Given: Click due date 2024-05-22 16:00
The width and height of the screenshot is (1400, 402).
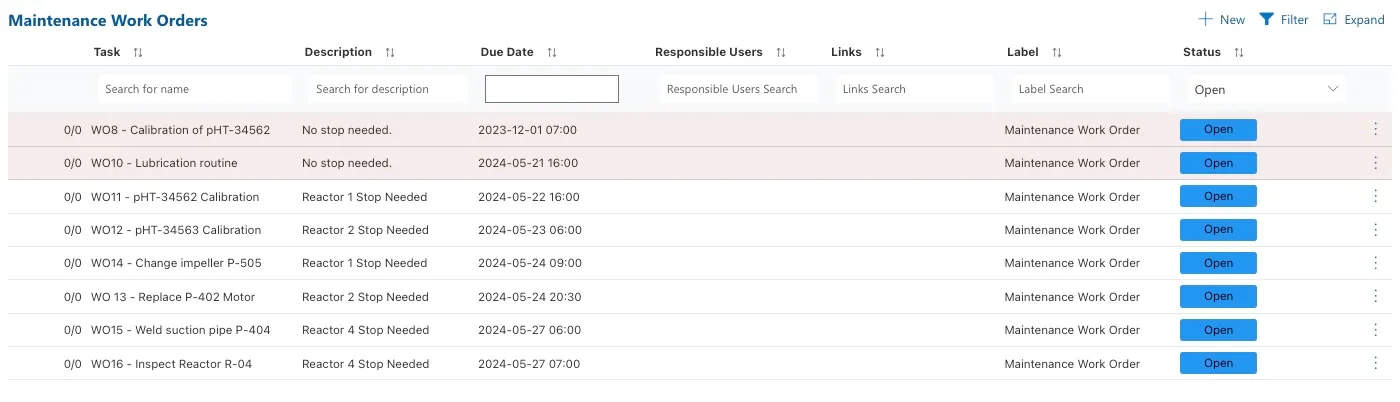Looking at the screenshot, I should [x=528, y=197].
